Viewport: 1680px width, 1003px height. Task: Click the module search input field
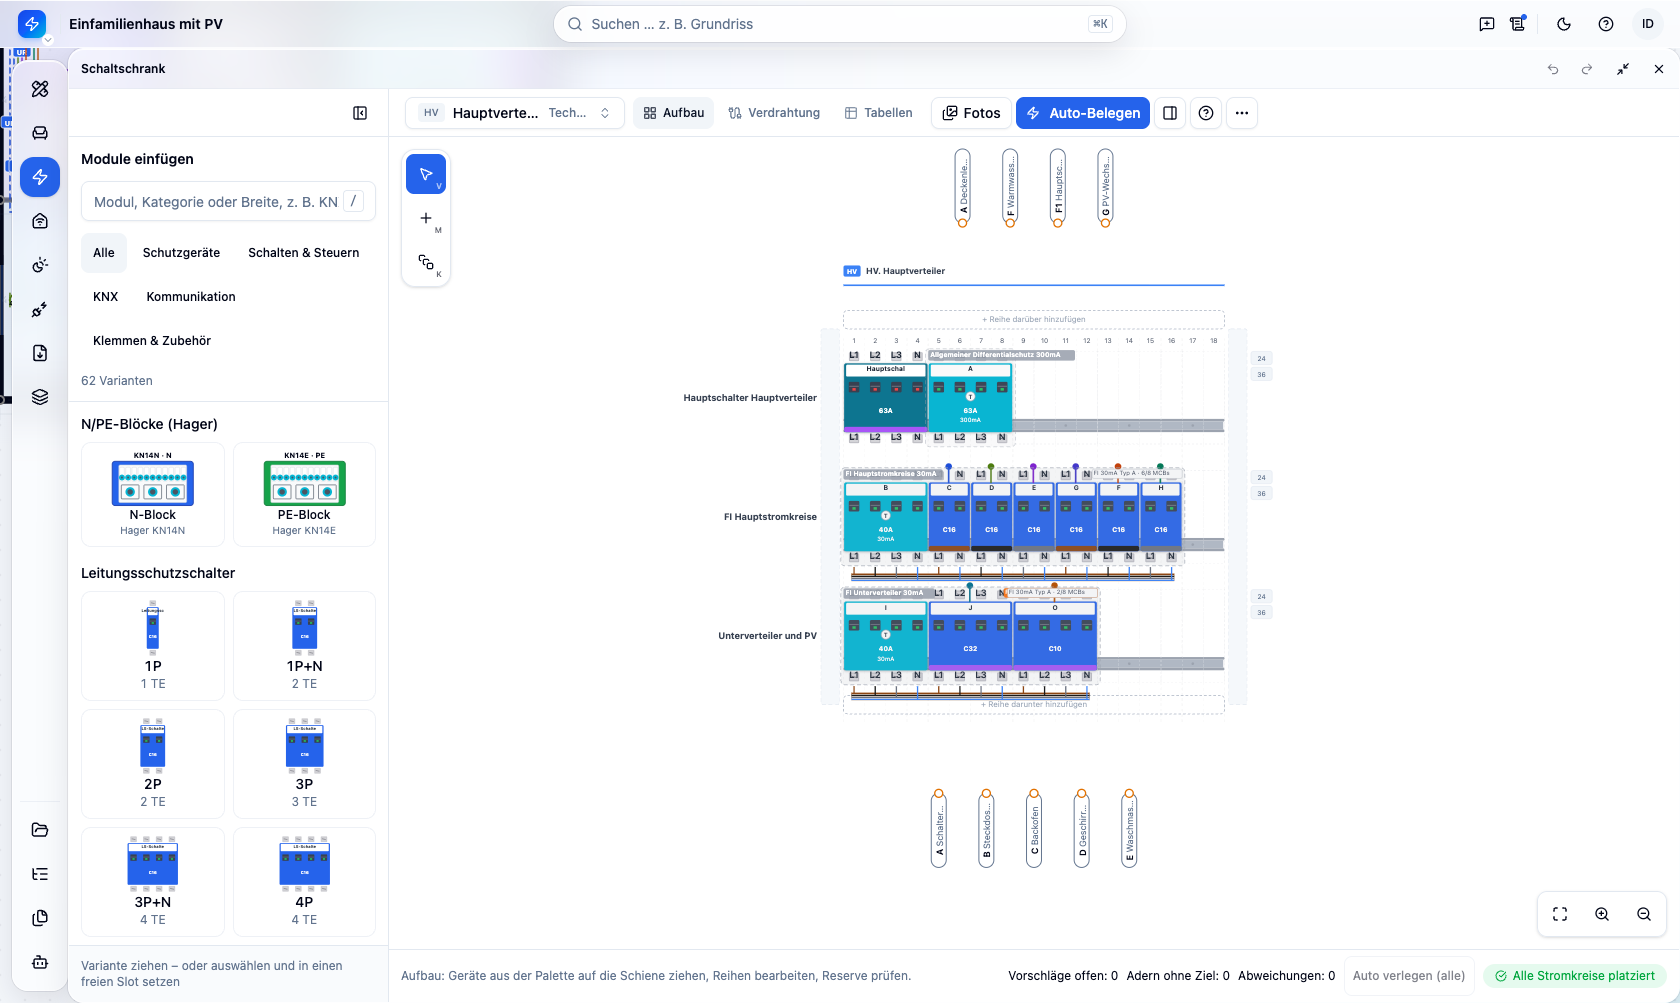click(x=228, y=201)
